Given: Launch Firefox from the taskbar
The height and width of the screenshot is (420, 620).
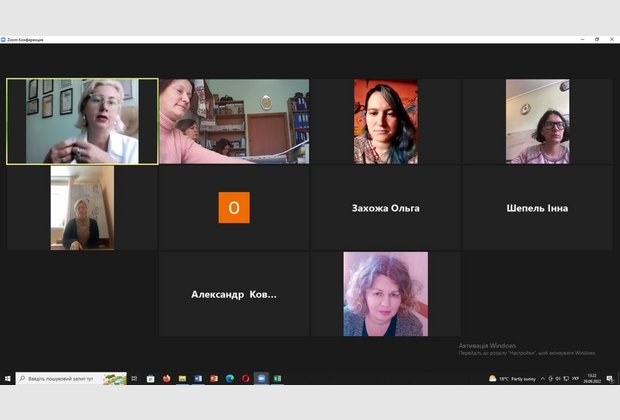Looking at the screenshot, I should point(167,379).
